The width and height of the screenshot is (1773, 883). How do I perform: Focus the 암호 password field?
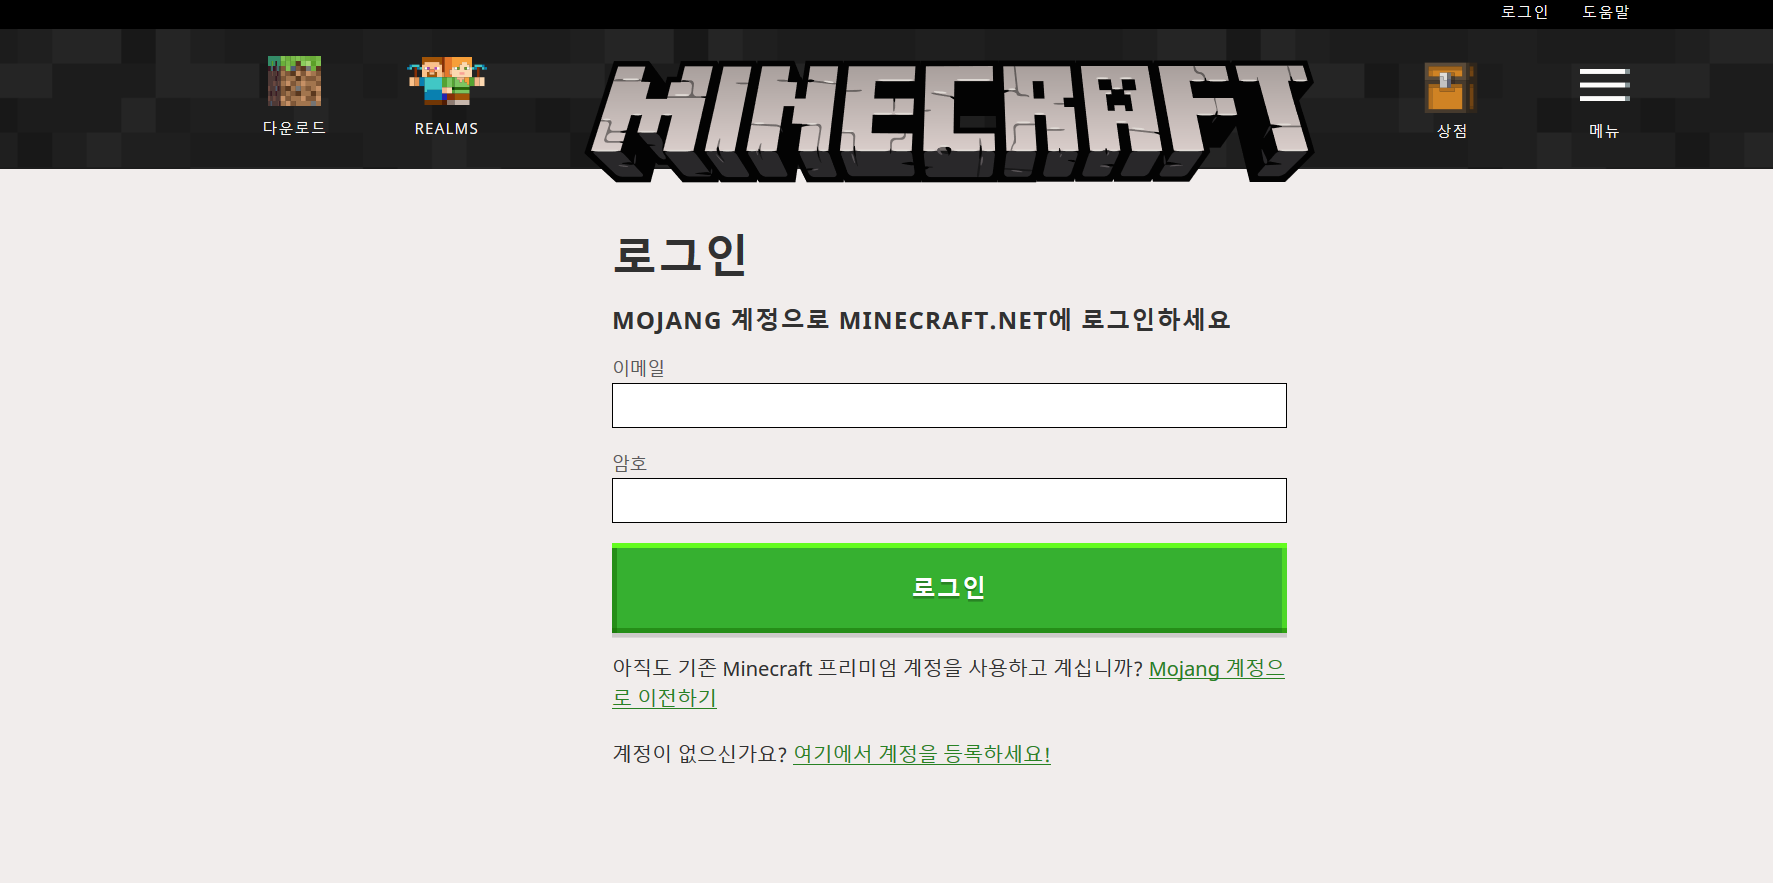coord(949,500)
